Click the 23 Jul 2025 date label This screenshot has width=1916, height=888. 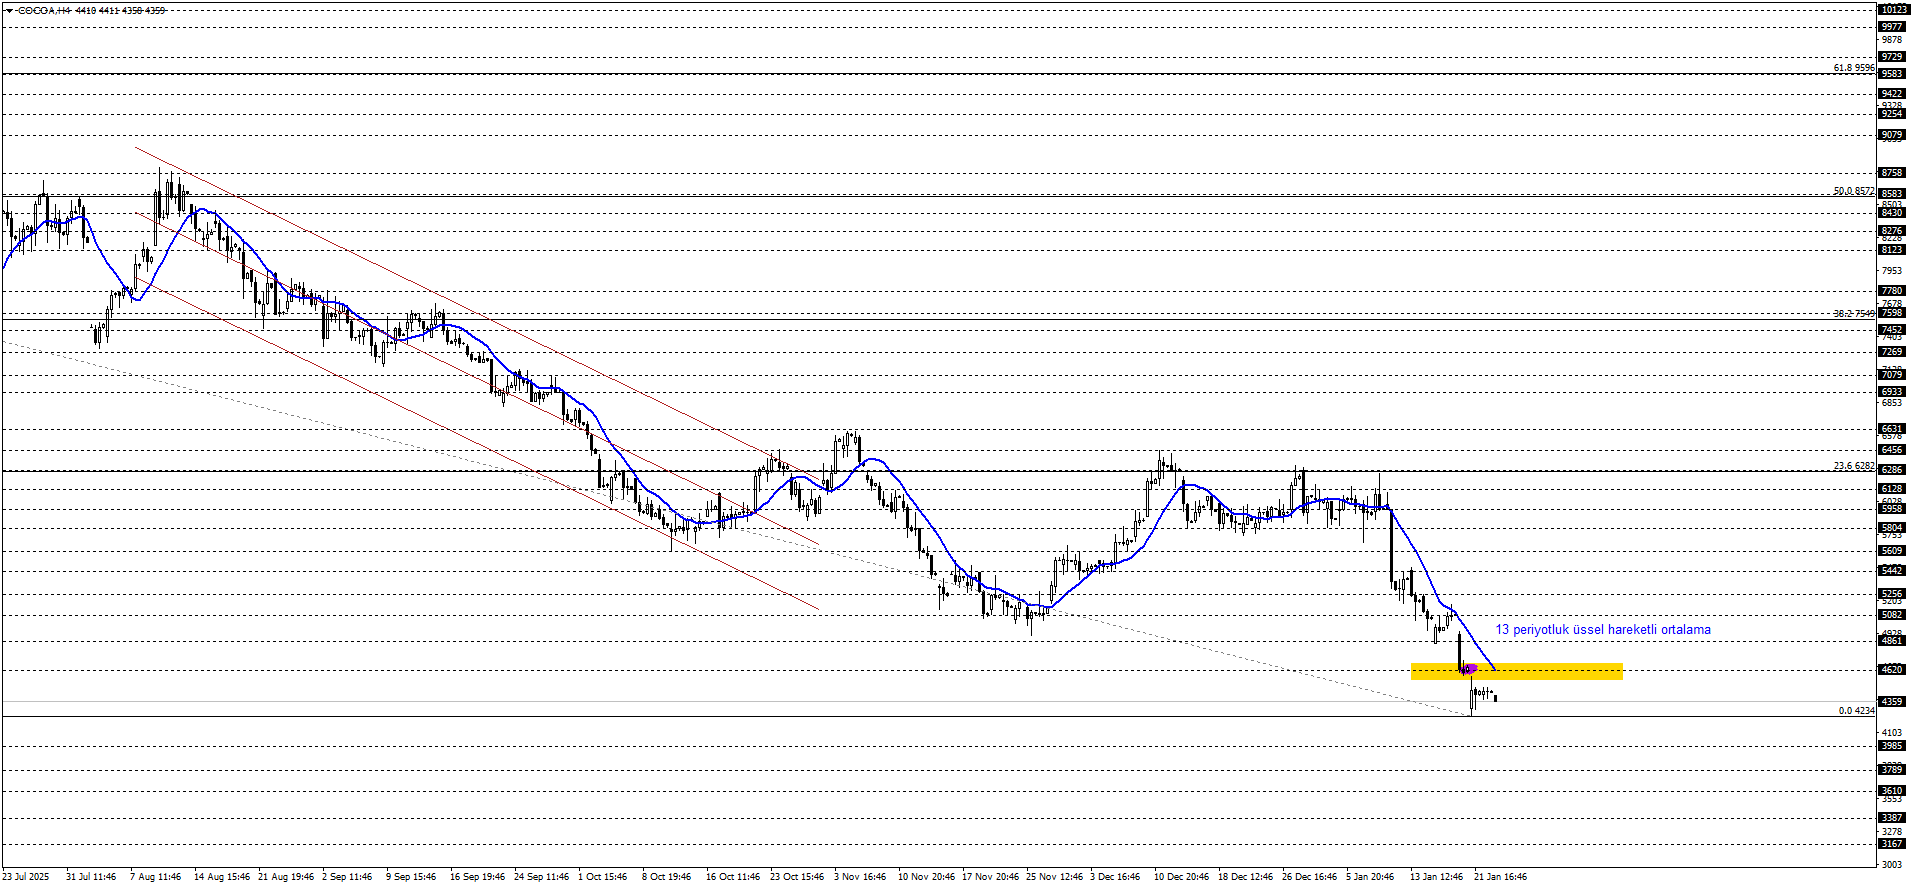25,877
